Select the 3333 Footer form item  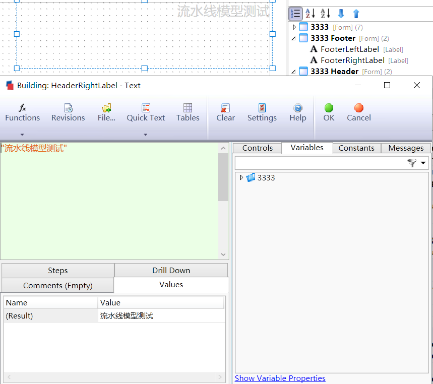coord(333,38)
